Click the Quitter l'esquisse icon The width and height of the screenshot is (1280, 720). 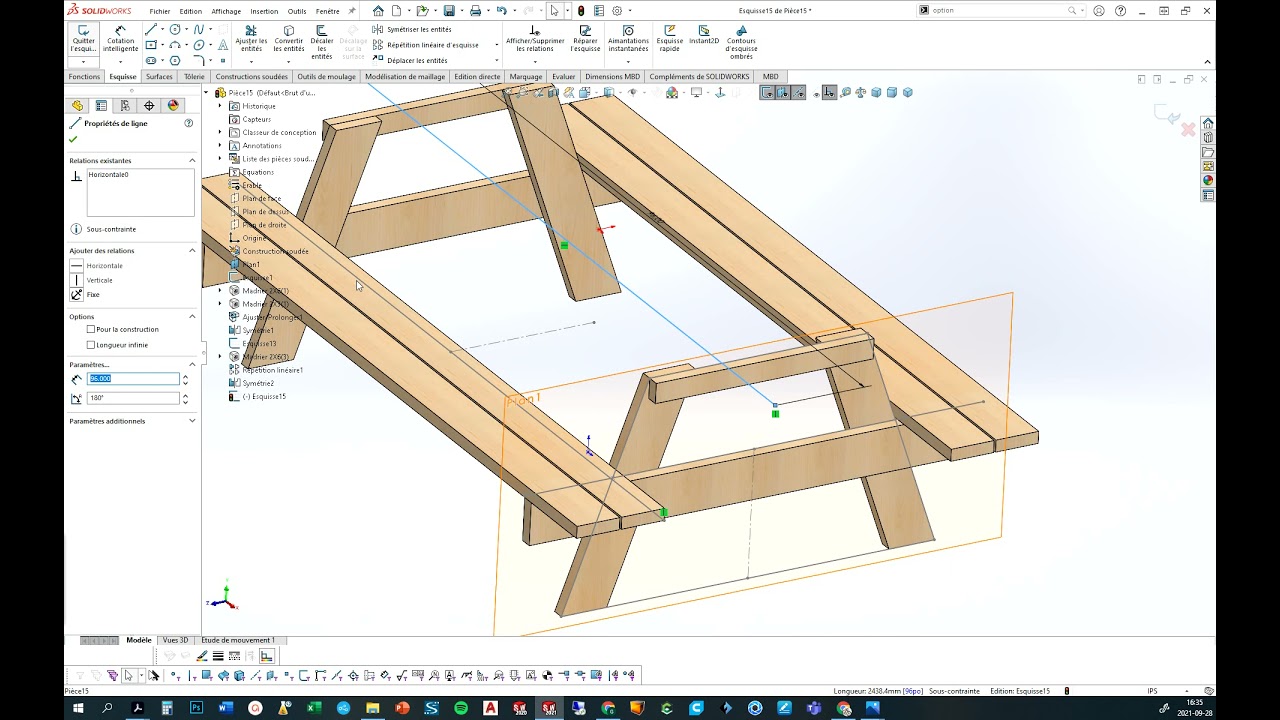[84, 40]
